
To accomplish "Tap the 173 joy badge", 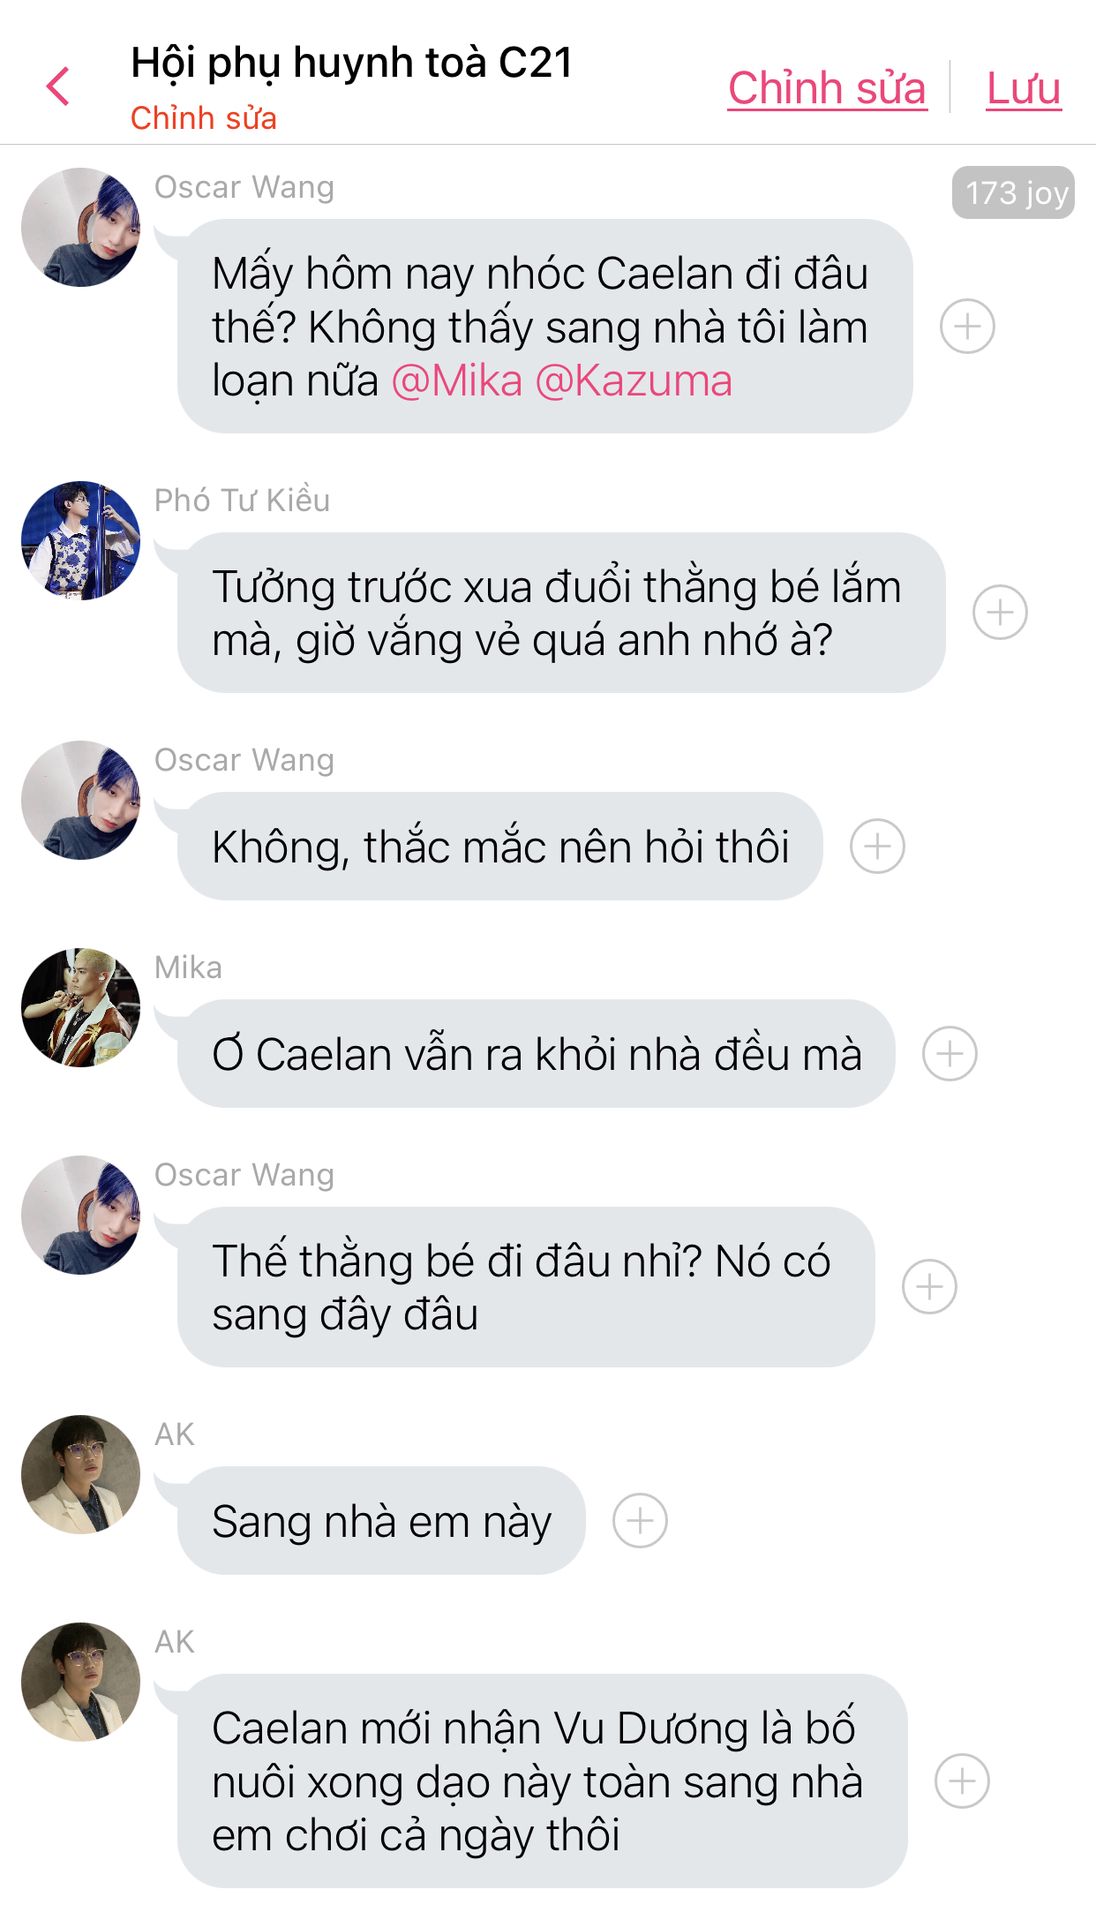I will click(1013, 192).
